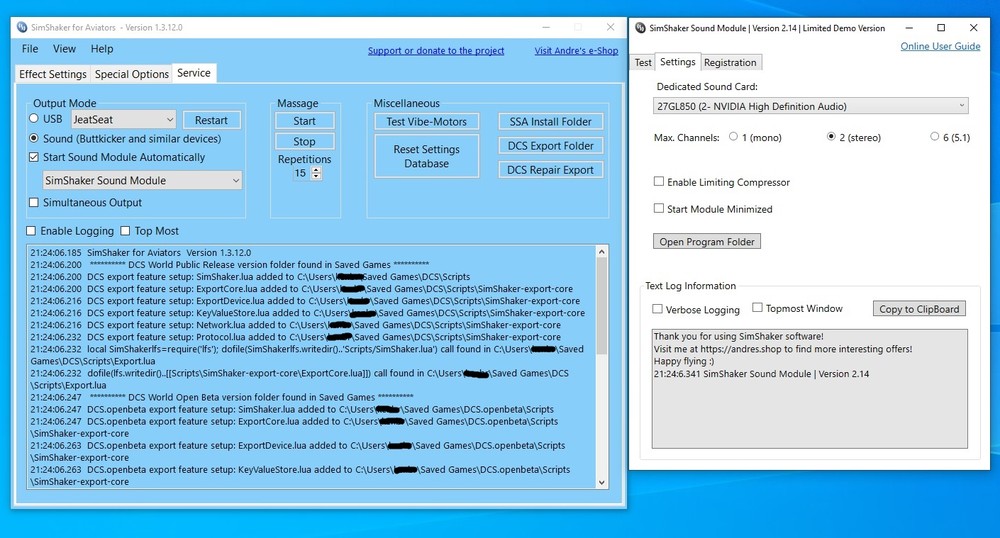The height and width of the screenshot is (538, 1000).
Task: Open the View menu
Action: (x=64, y=49)
